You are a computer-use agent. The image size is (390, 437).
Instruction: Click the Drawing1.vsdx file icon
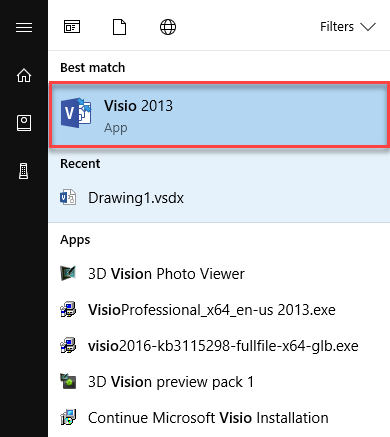point(68,197)
